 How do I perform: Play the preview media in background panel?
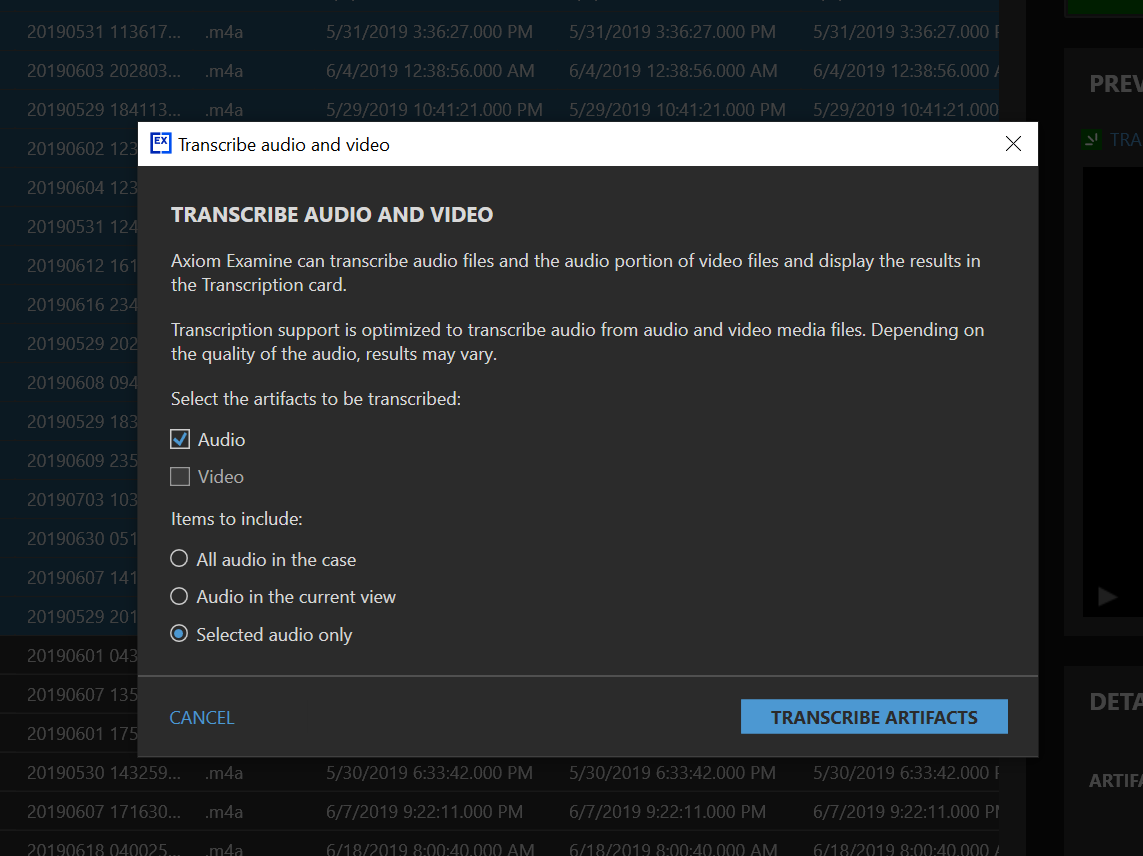tap(1107, 596)
